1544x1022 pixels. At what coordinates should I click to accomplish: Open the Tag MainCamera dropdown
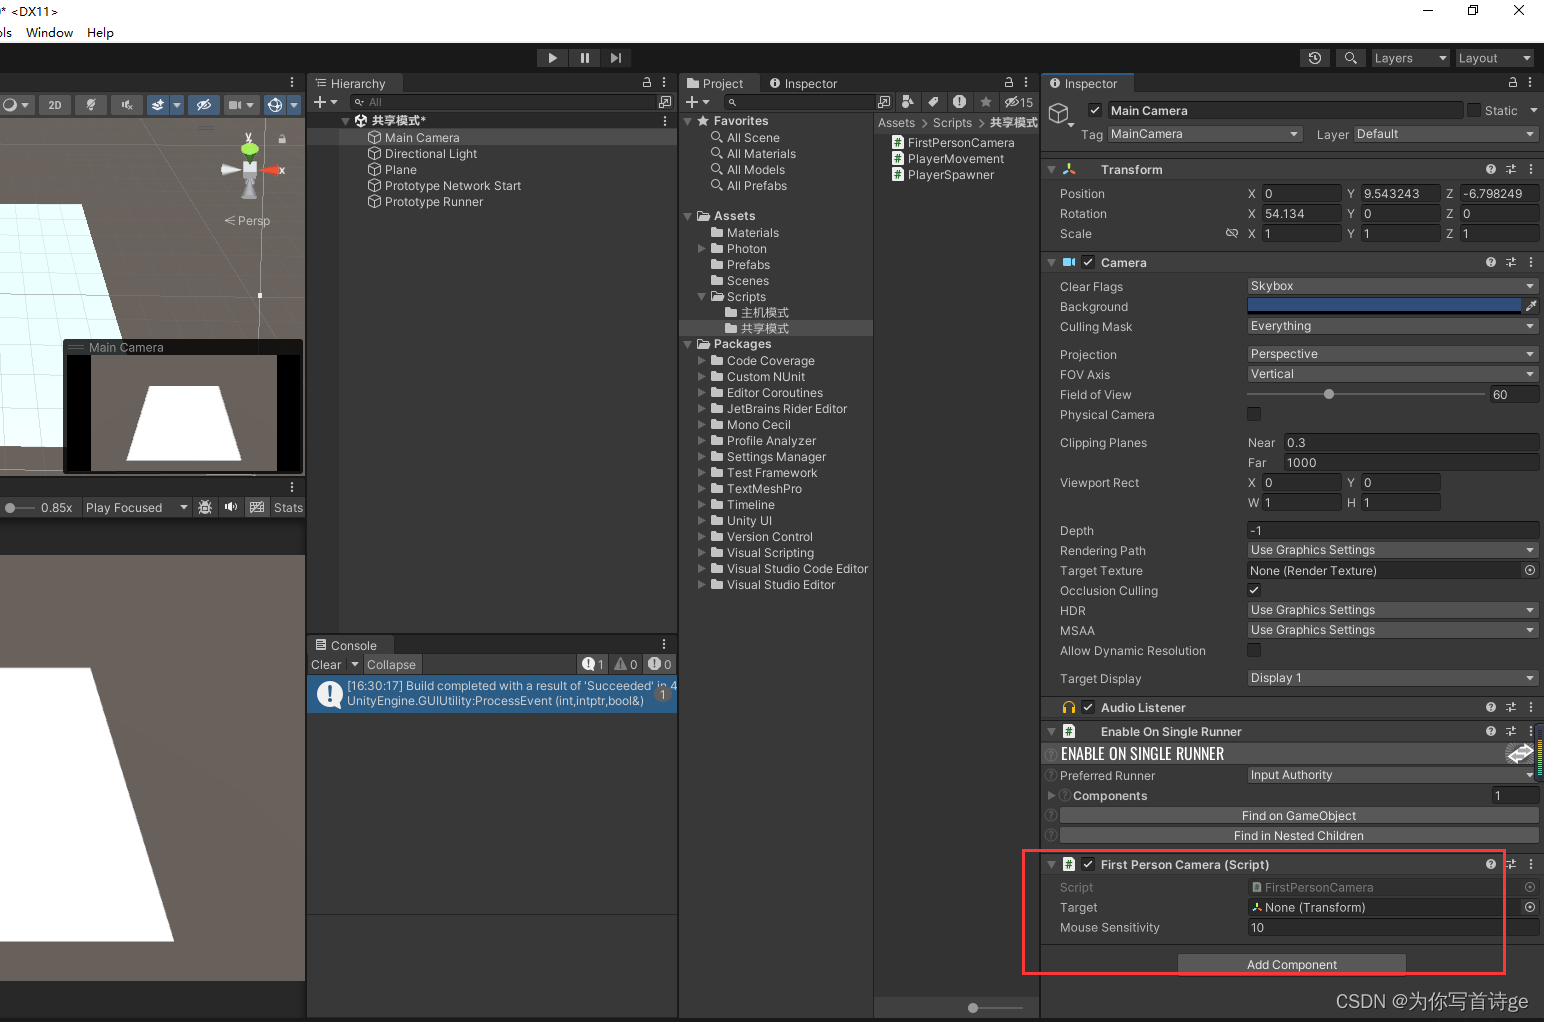coord(1204,134)
